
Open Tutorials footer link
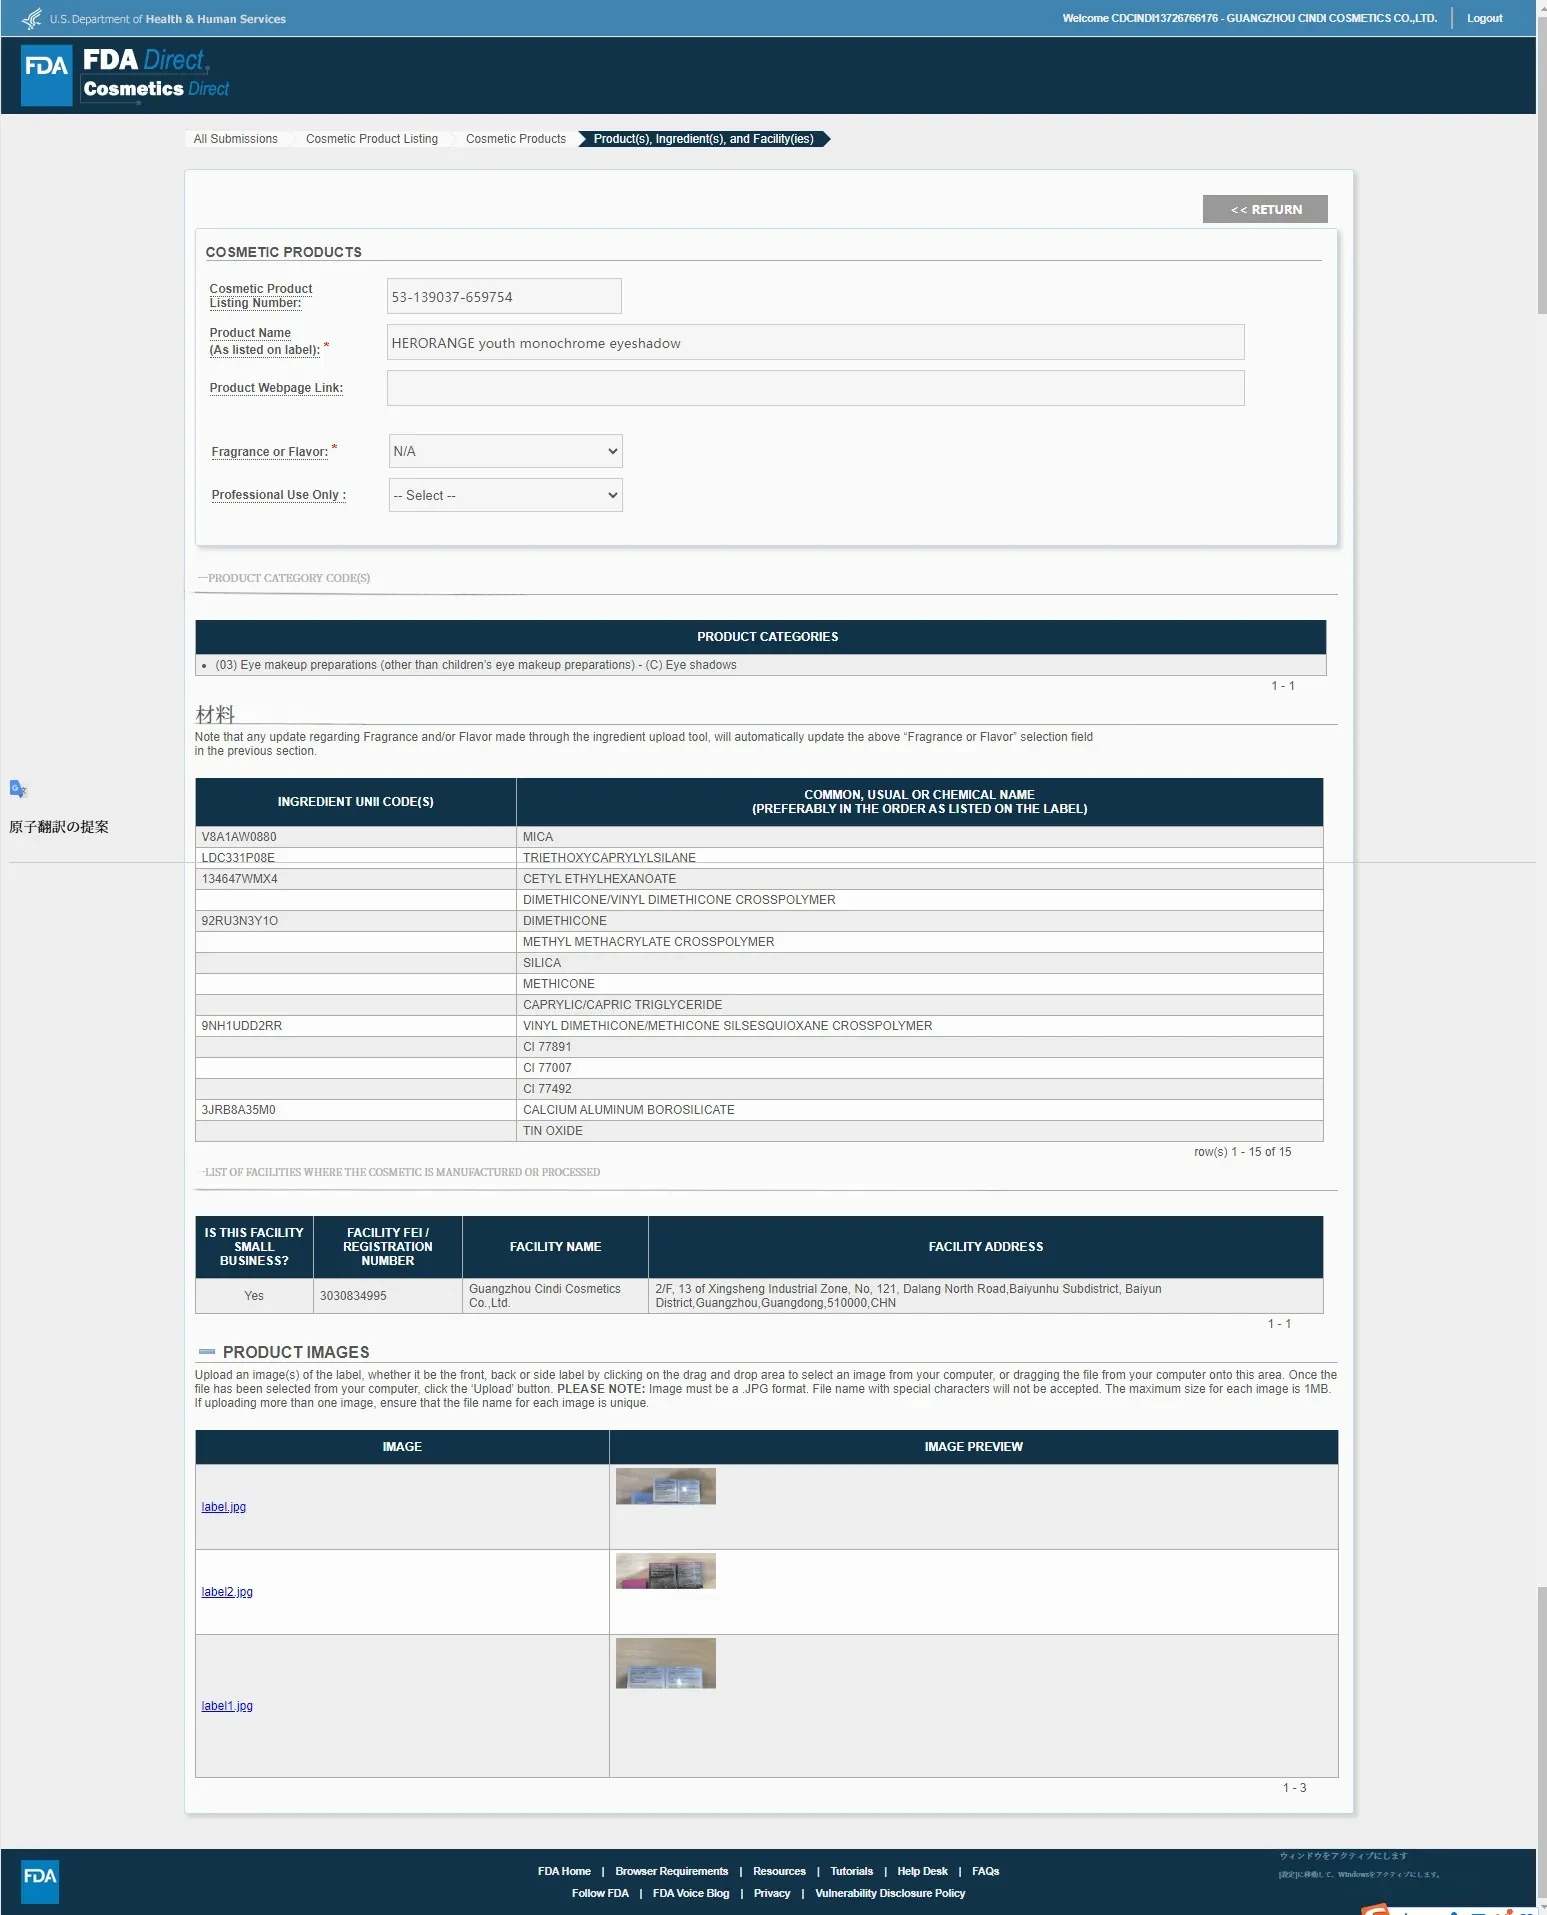[851, 1871]
